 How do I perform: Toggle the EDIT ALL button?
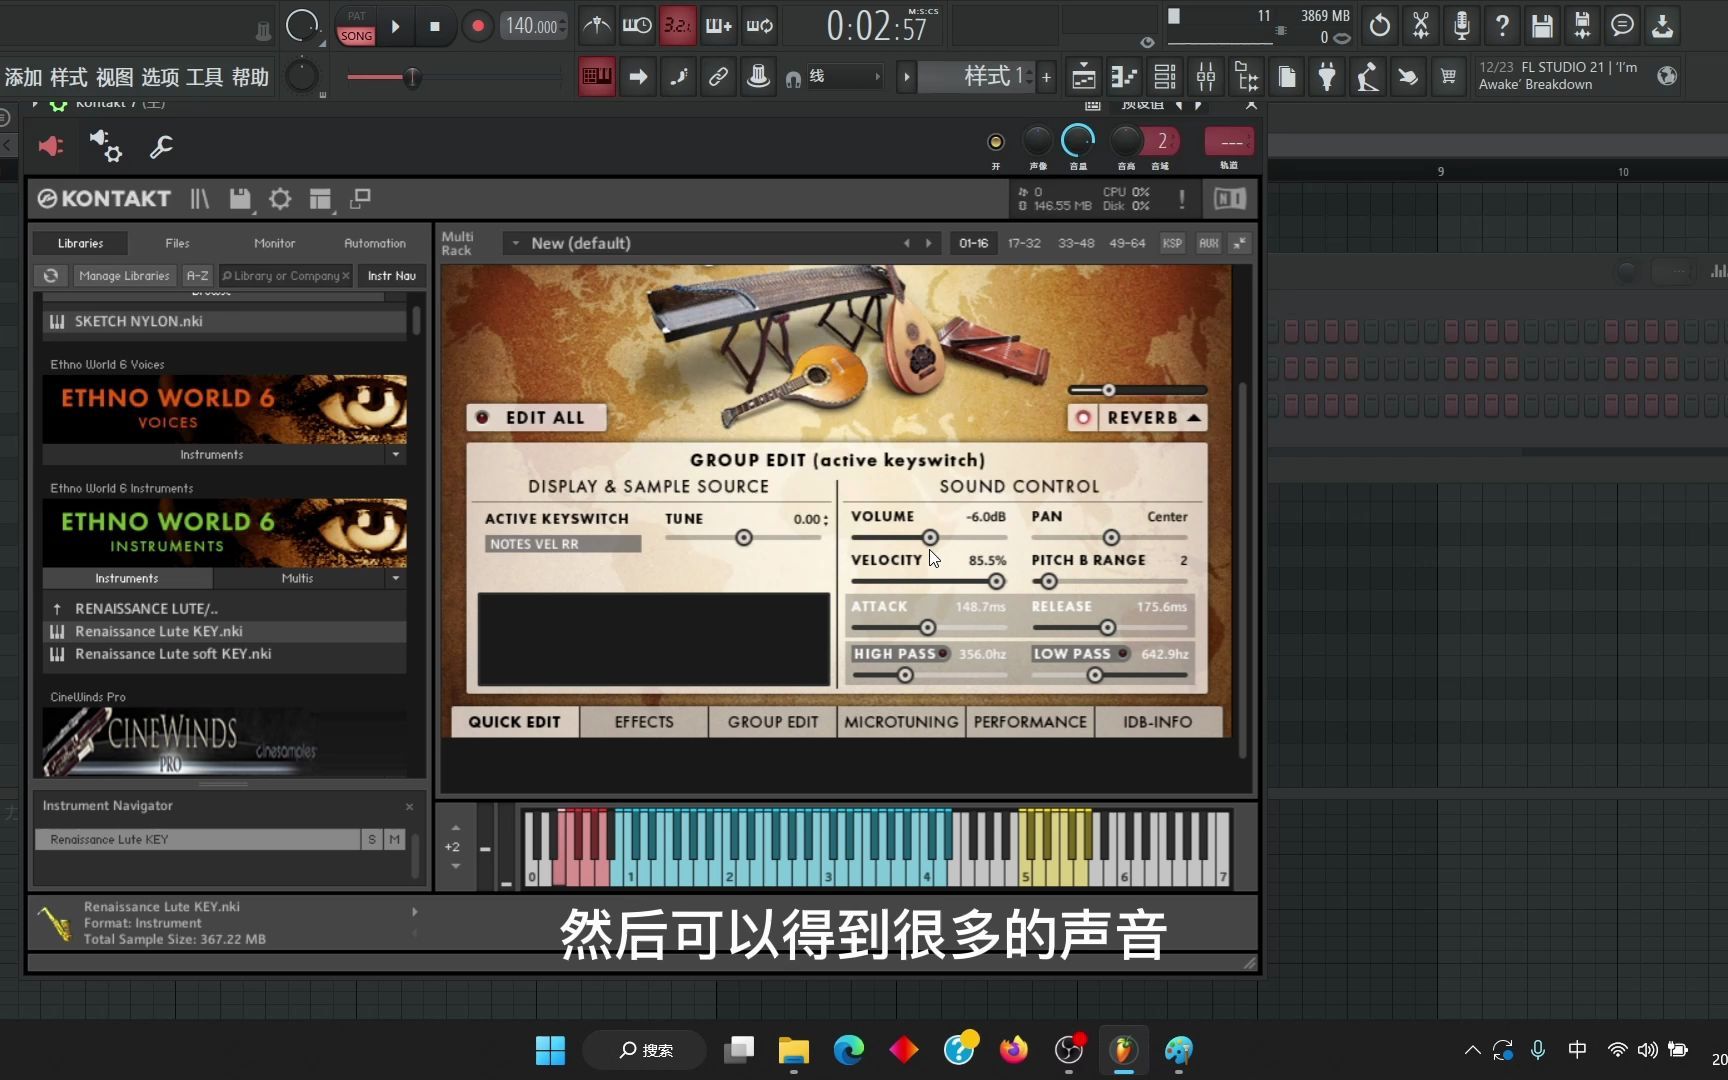536,418
